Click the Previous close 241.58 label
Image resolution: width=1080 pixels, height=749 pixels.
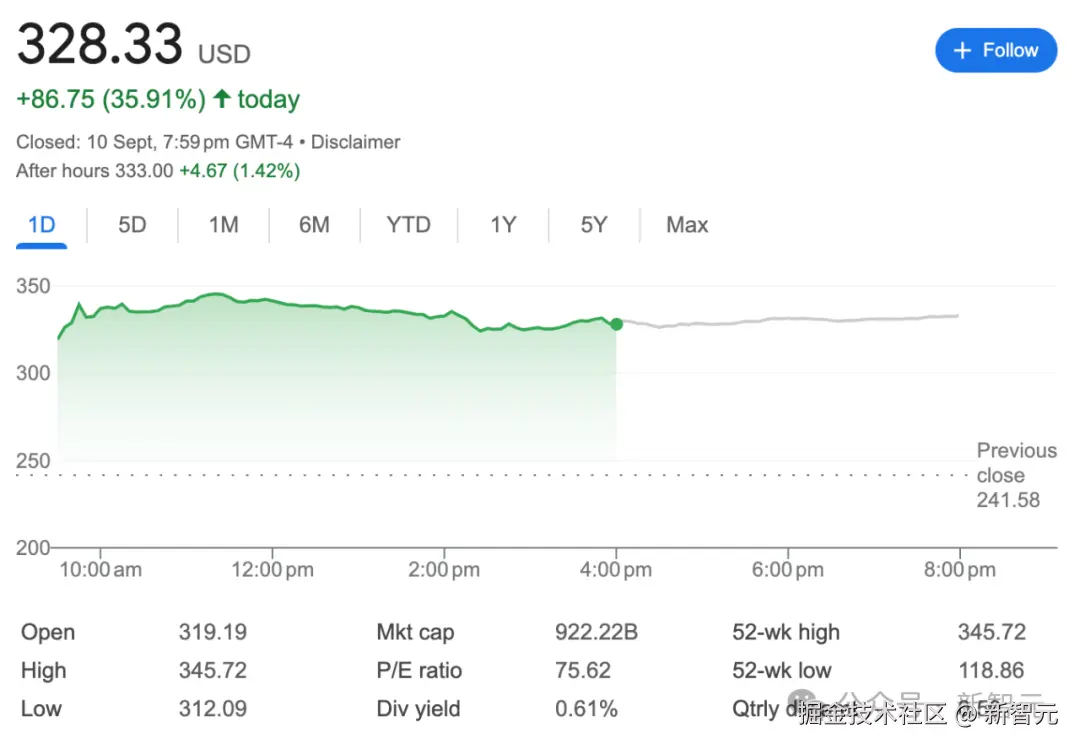(1014, 475)
